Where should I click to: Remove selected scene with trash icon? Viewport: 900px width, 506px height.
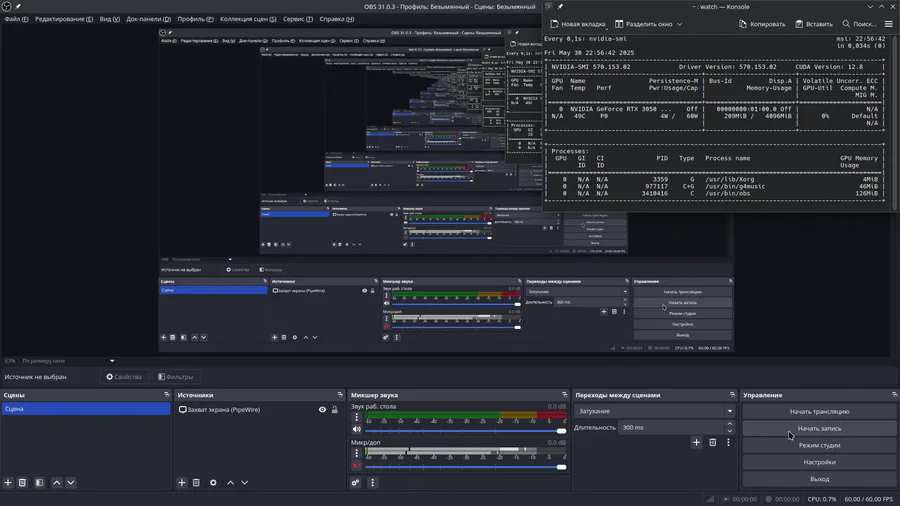(22, 482)
